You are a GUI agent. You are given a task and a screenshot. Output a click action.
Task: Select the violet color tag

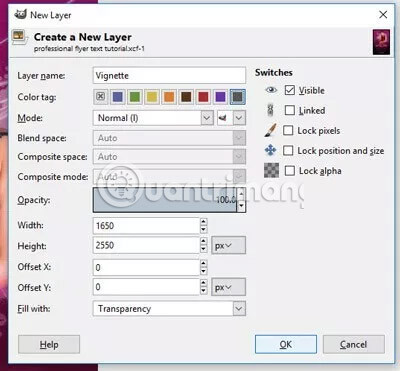[220, 97]
